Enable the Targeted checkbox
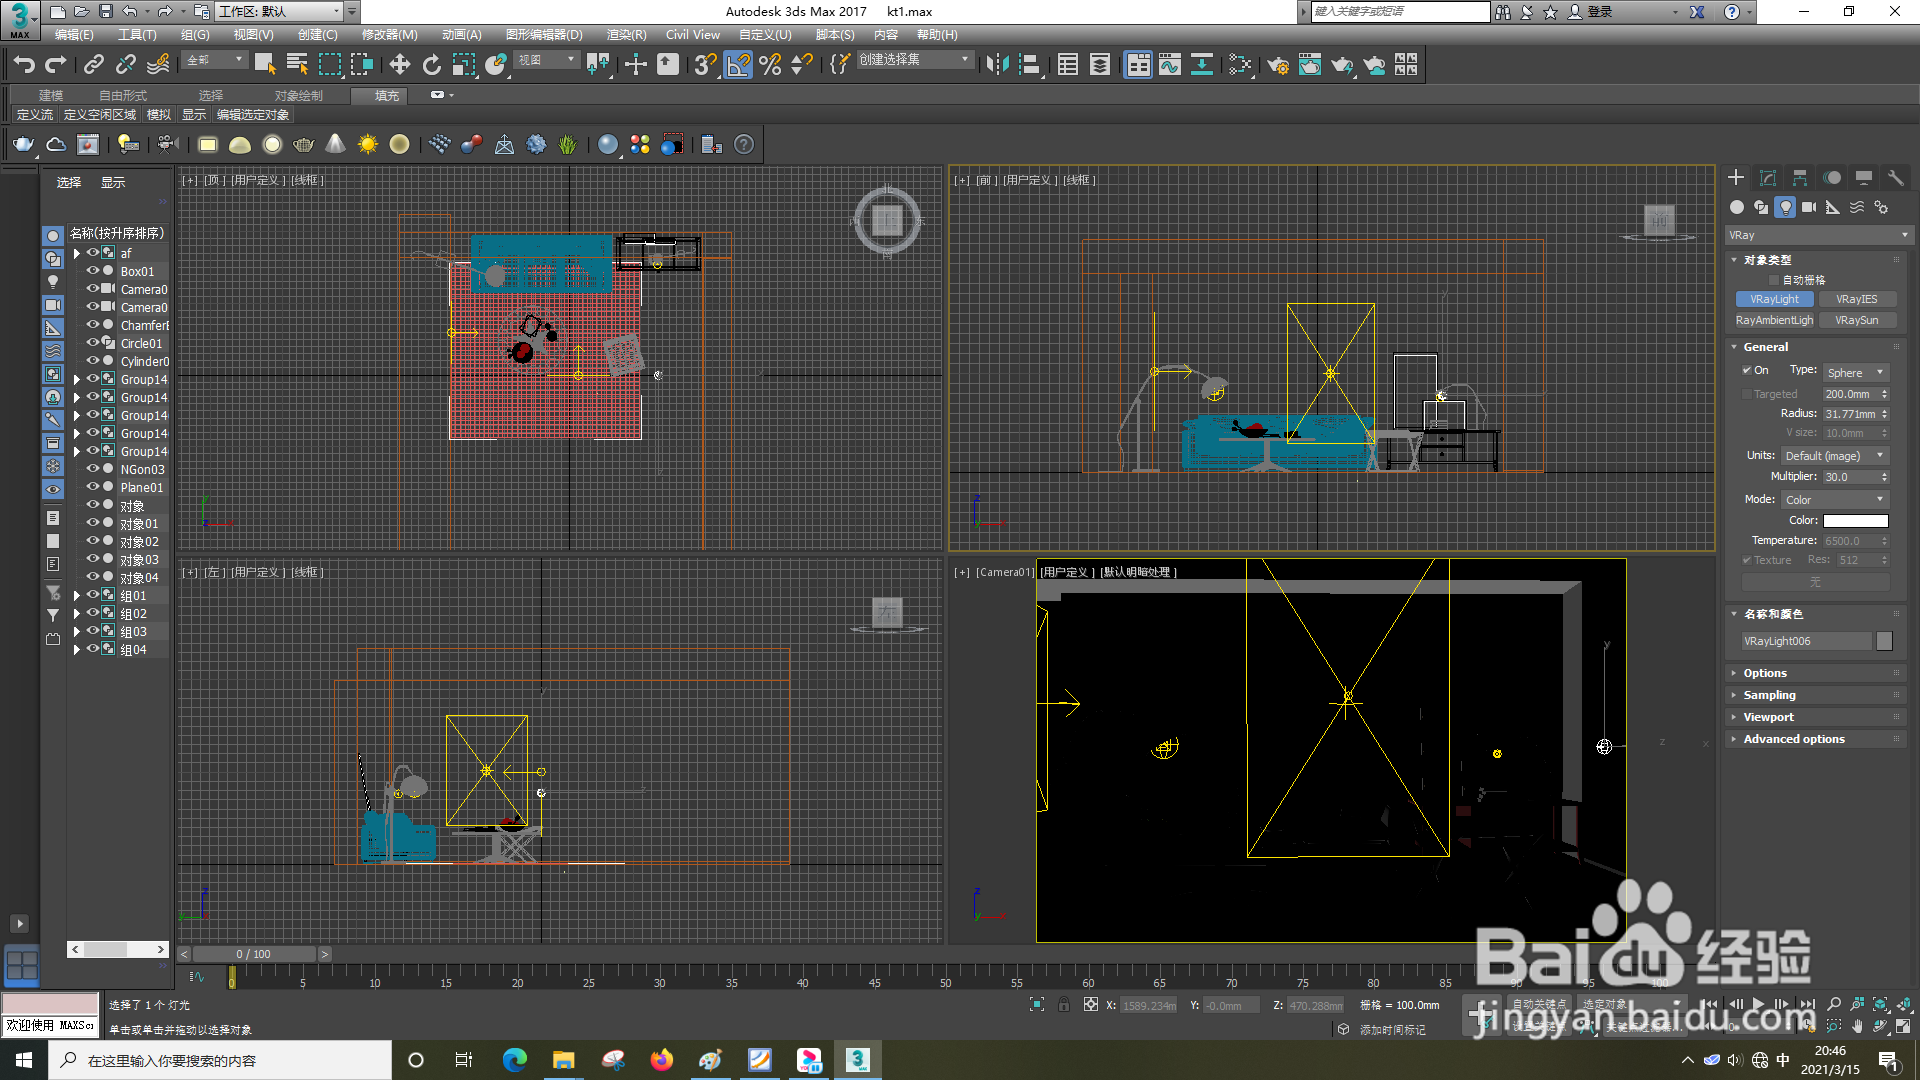Screen dimensions: 1920x1082 [x=1747, y=395]
